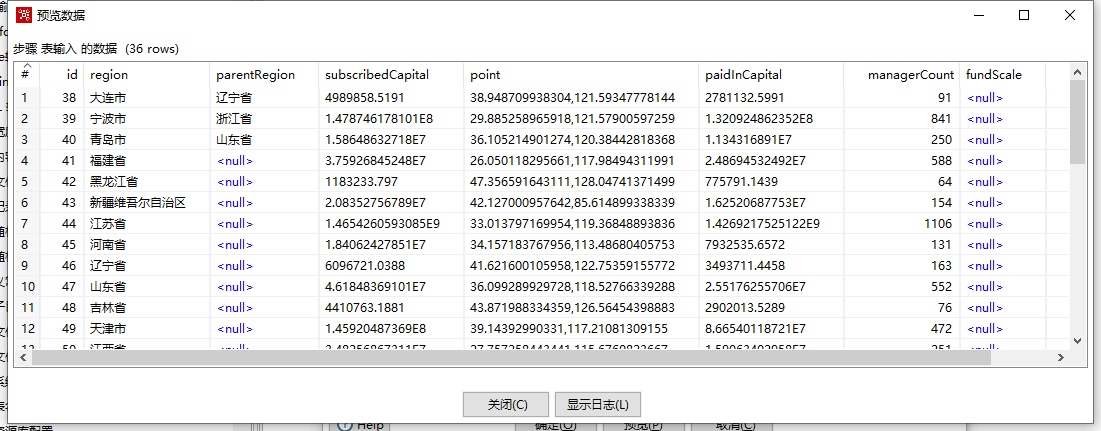
Task: Select the 大连市 region cell
Action: (x=108, y=98)
